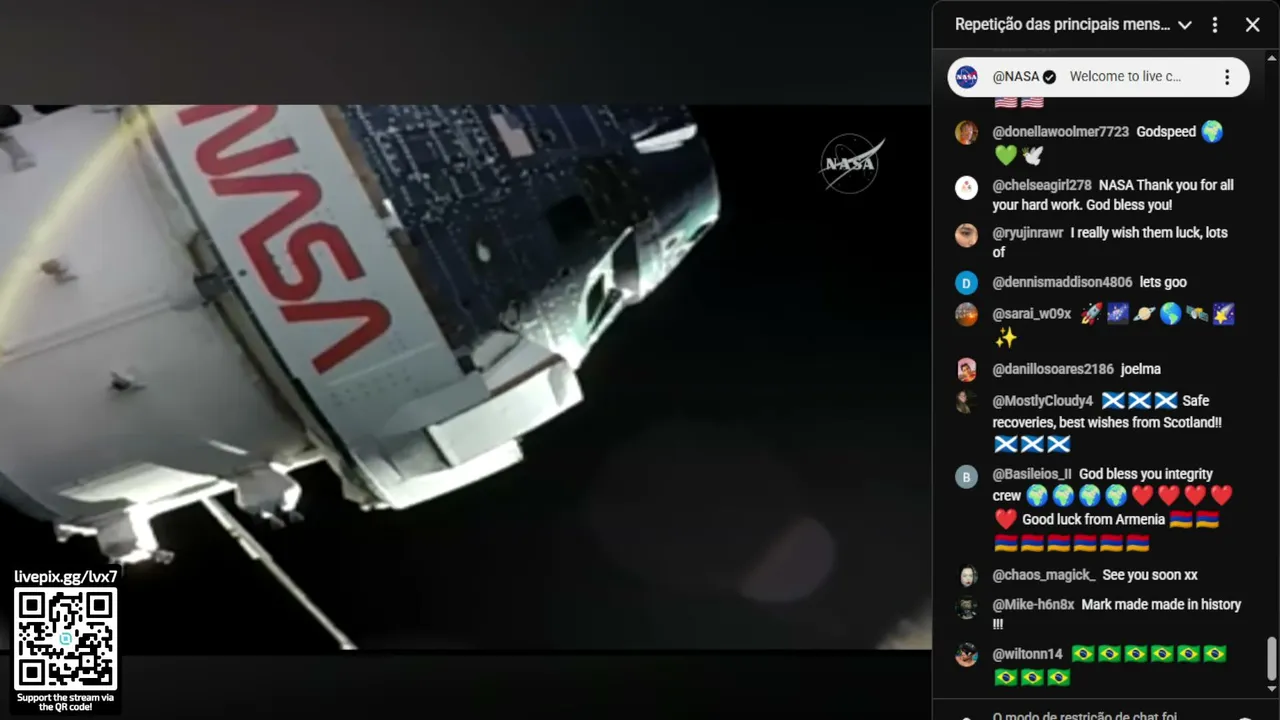Select username @chaos_magick_ in chat
The width and height of the screenshot is (1280, 720).
[1044, 575]
